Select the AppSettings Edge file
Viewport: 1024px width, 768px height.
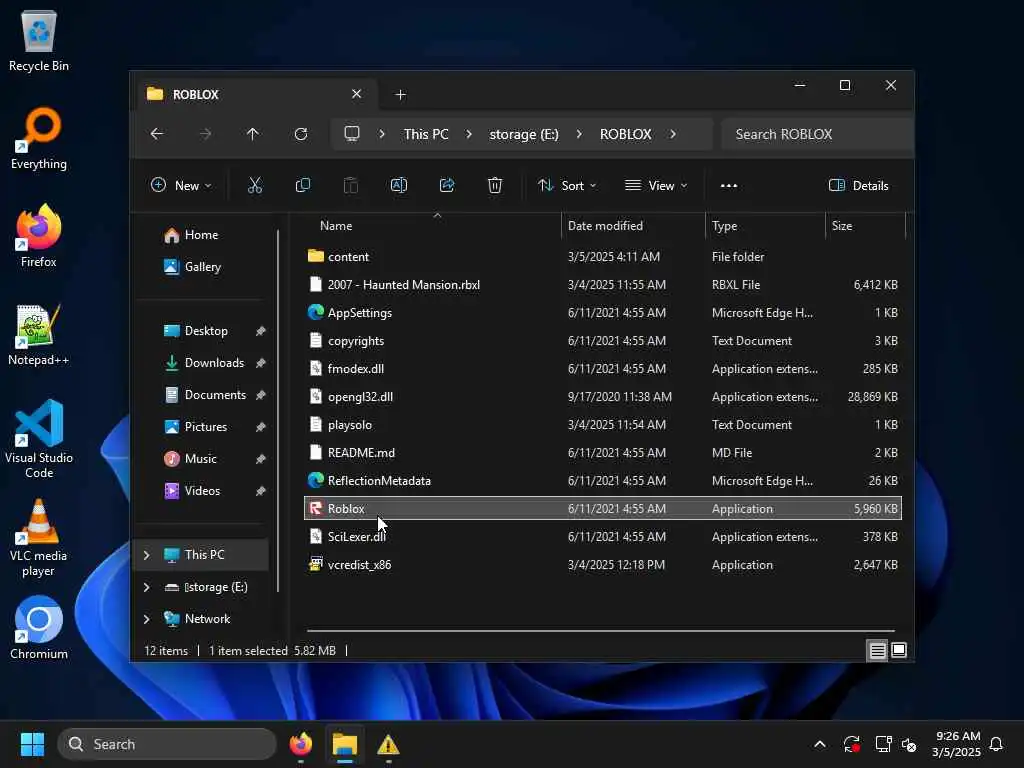tap(603, 313)
